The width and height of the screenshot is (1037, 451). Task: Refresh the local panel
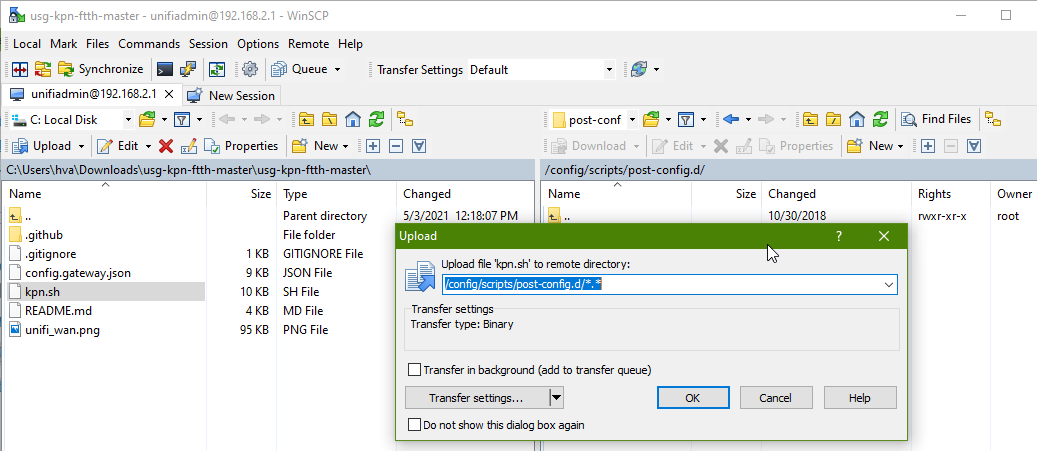point(376,119)
